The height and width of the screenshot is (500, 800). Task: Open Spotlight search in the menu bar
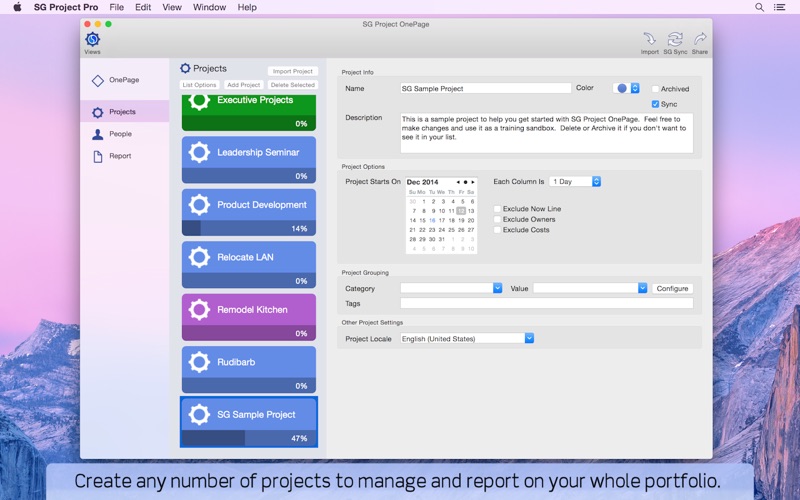(x=759, y=7)
